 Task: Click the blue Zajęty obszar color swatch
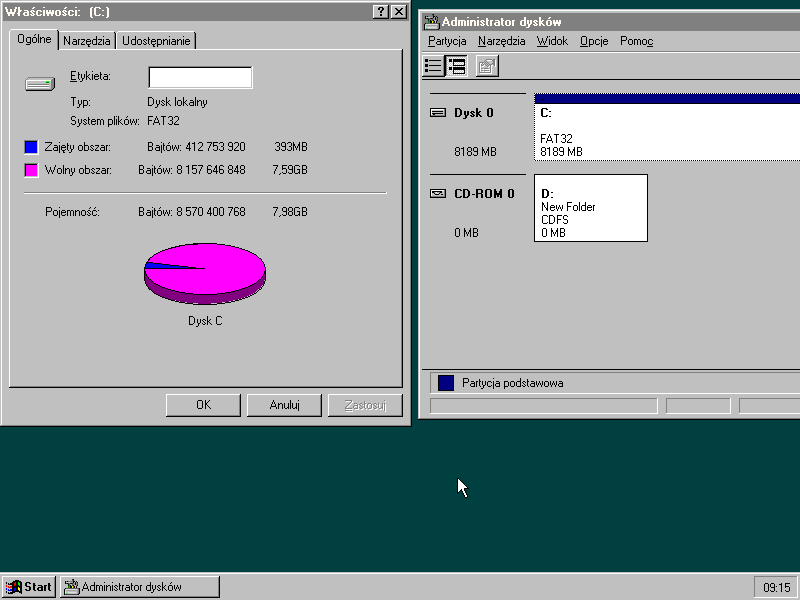tap(31, 147)
